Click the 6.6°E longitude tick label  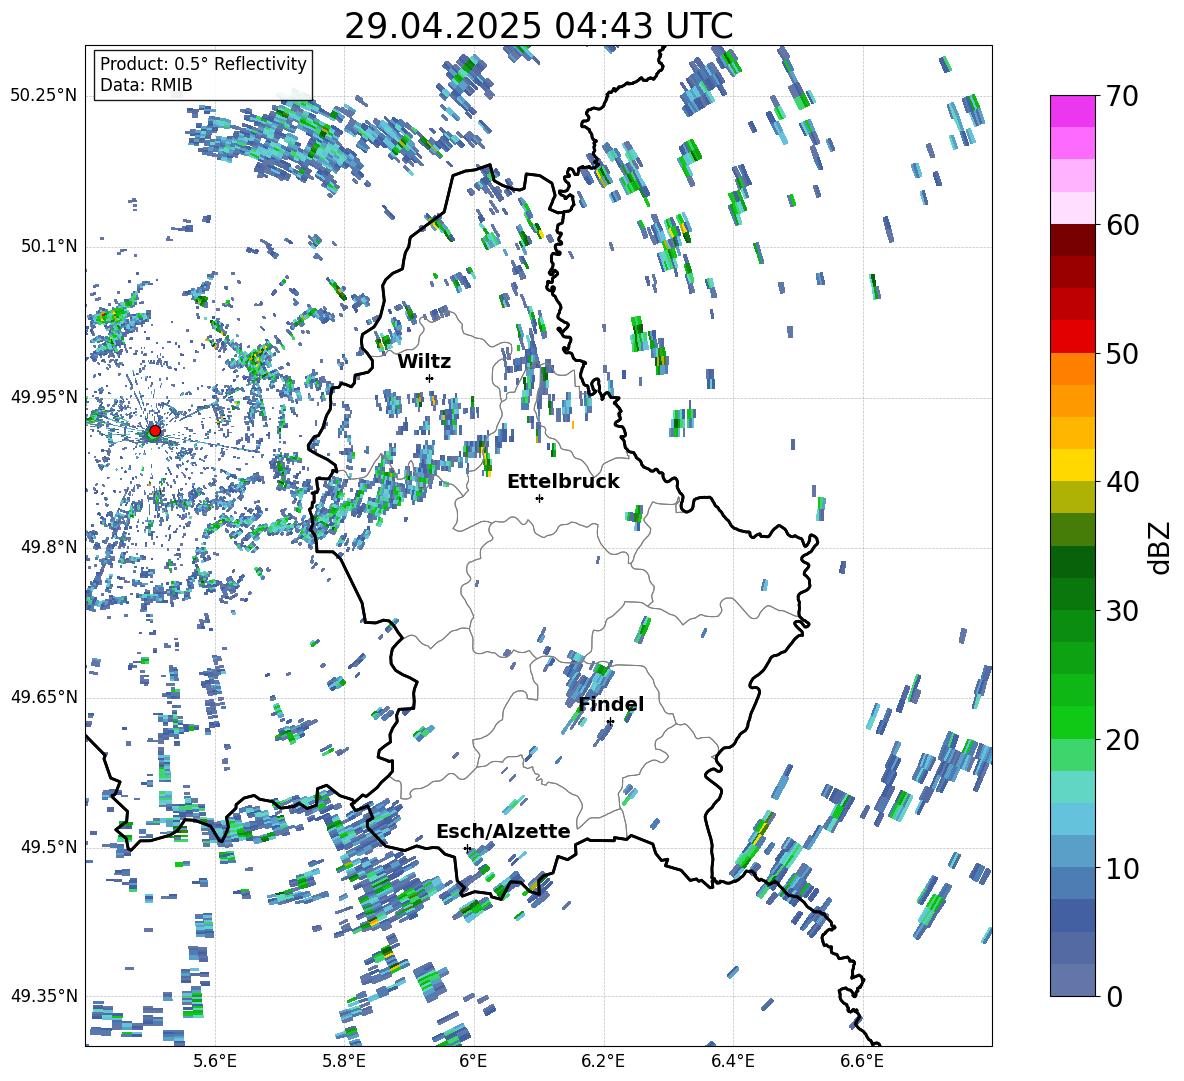tap(862, 1061)
